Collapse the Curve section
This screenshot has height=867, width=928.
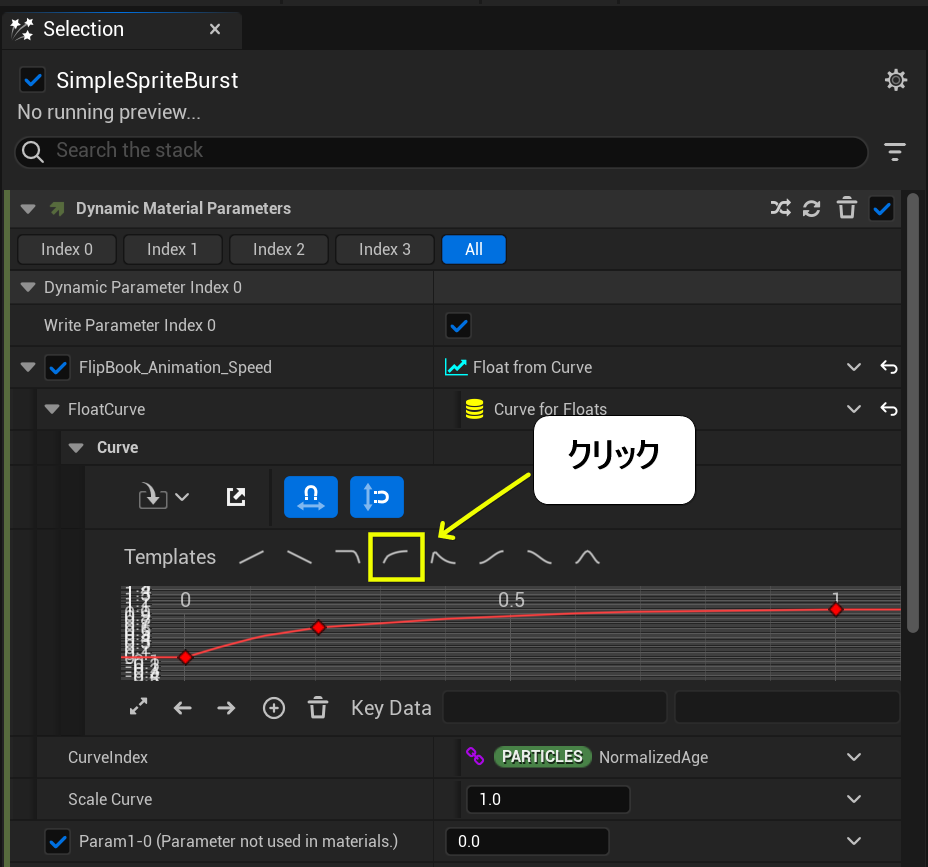point(76,447)
